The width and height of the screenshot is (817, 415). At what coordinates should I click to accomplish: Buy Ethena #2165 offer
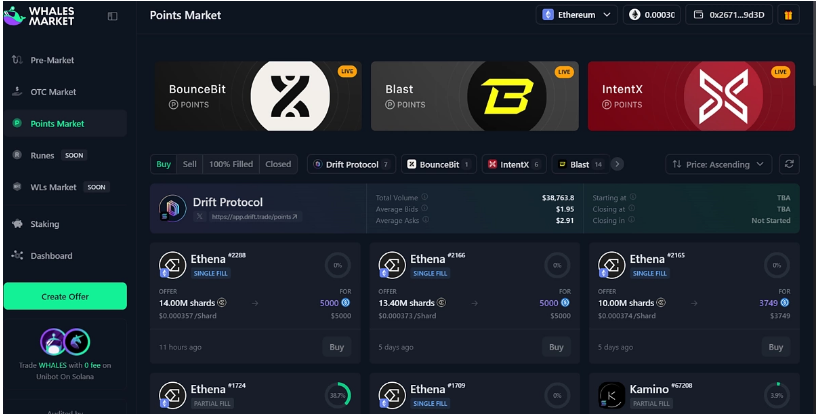(x=775, y=347)
